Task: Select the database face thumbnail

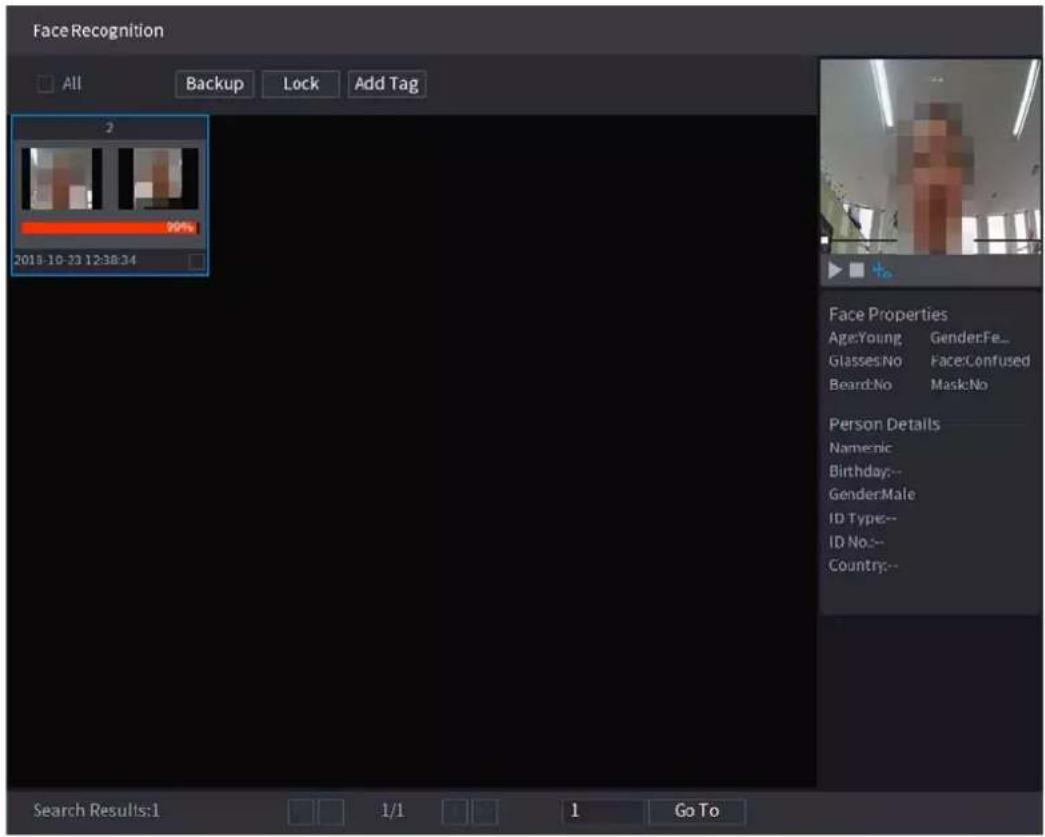Action: click(x=159, y=179)
